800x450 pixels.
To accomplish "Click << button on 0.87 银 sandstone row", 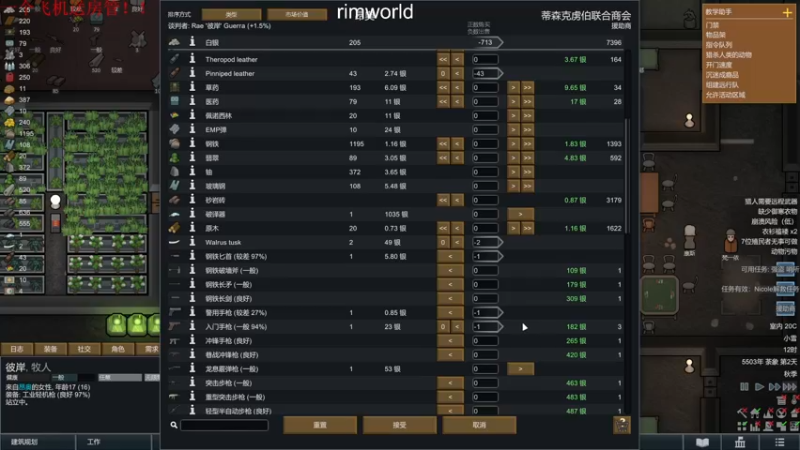I will pos(443,200).
